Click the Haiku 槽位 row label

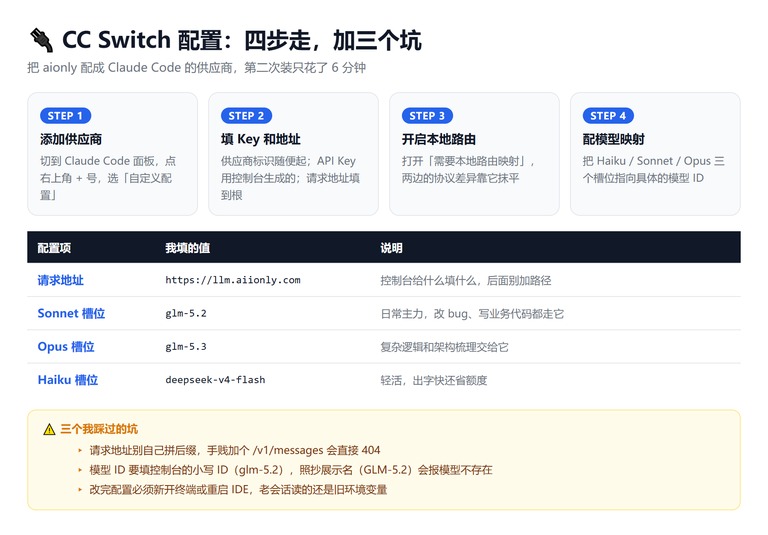coord(68,380)
